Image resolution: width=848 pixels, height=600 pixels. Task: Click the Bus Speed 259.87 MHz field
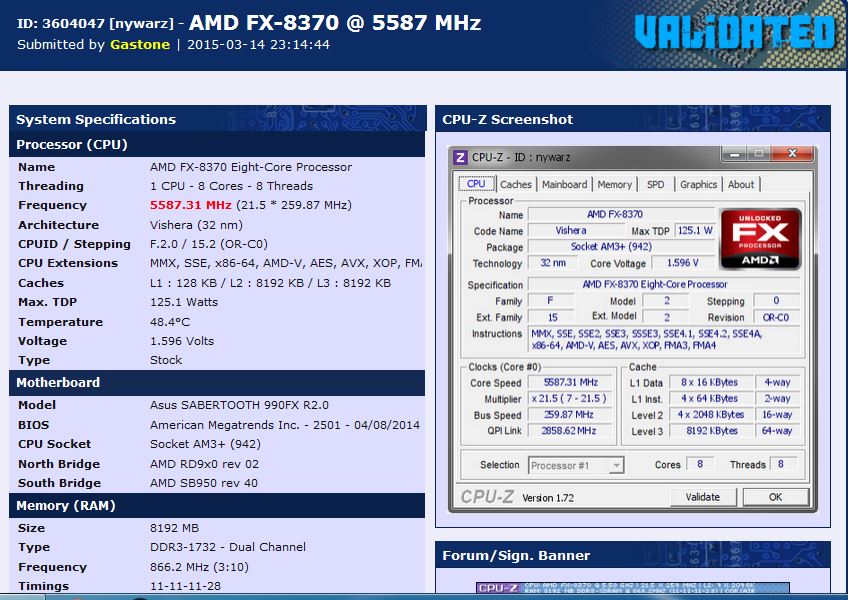[x=571, y=415]
